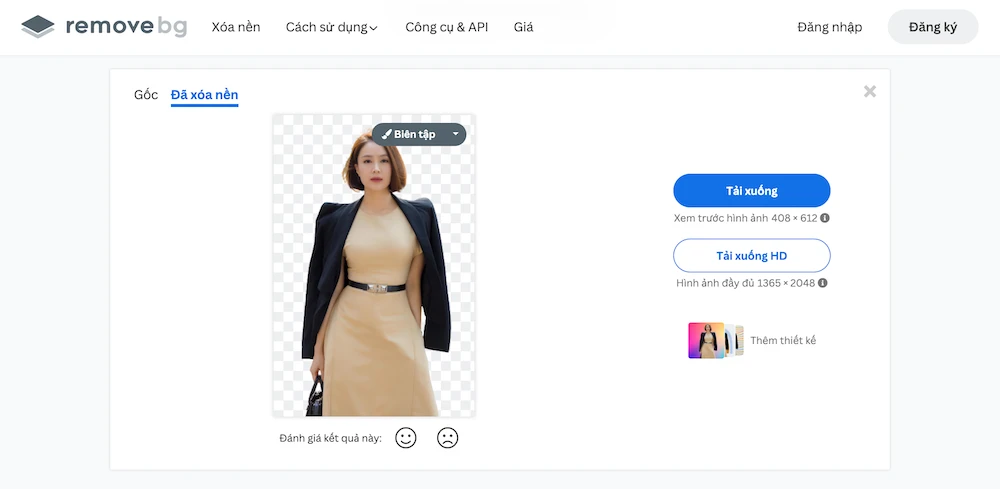
Task: Click the Tải xuống HD button
Action: point(752,256)
